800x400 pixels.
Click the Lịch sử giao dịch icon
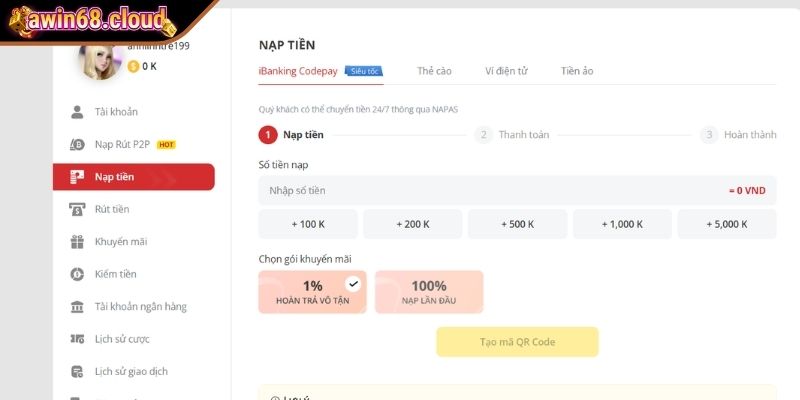point(77,371)
